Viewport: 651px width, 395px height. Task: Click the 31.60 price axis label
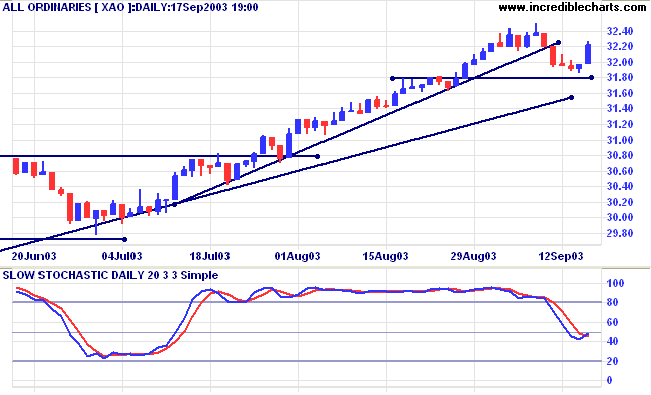620,93
